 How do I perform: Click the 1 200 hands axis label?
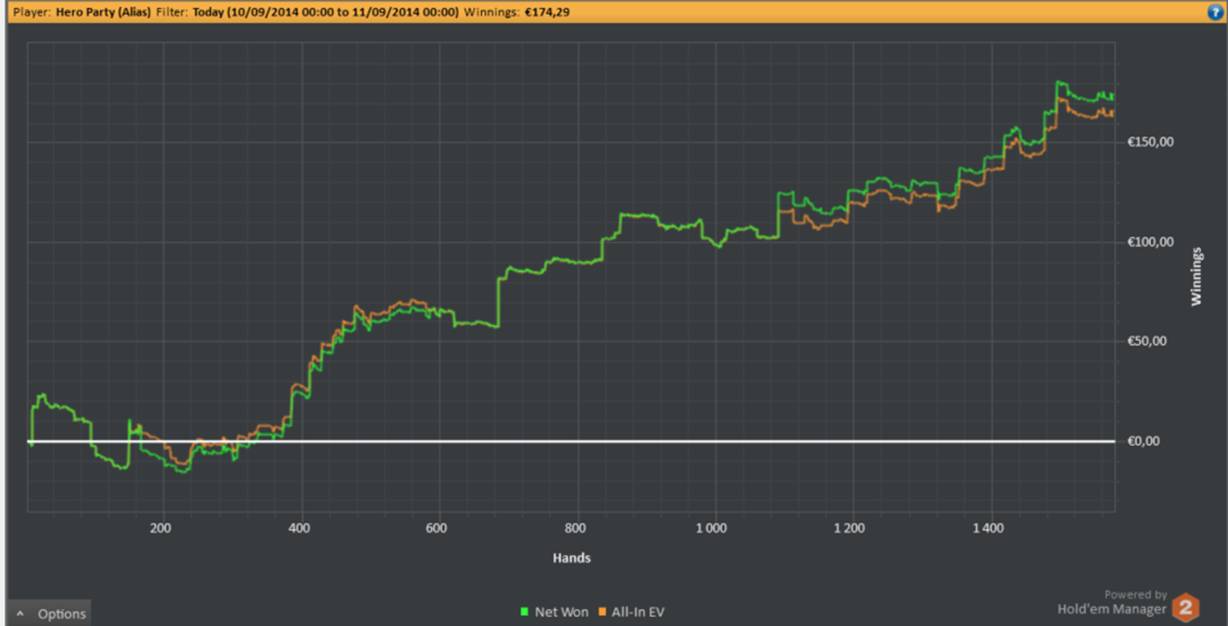click(849, 527)
